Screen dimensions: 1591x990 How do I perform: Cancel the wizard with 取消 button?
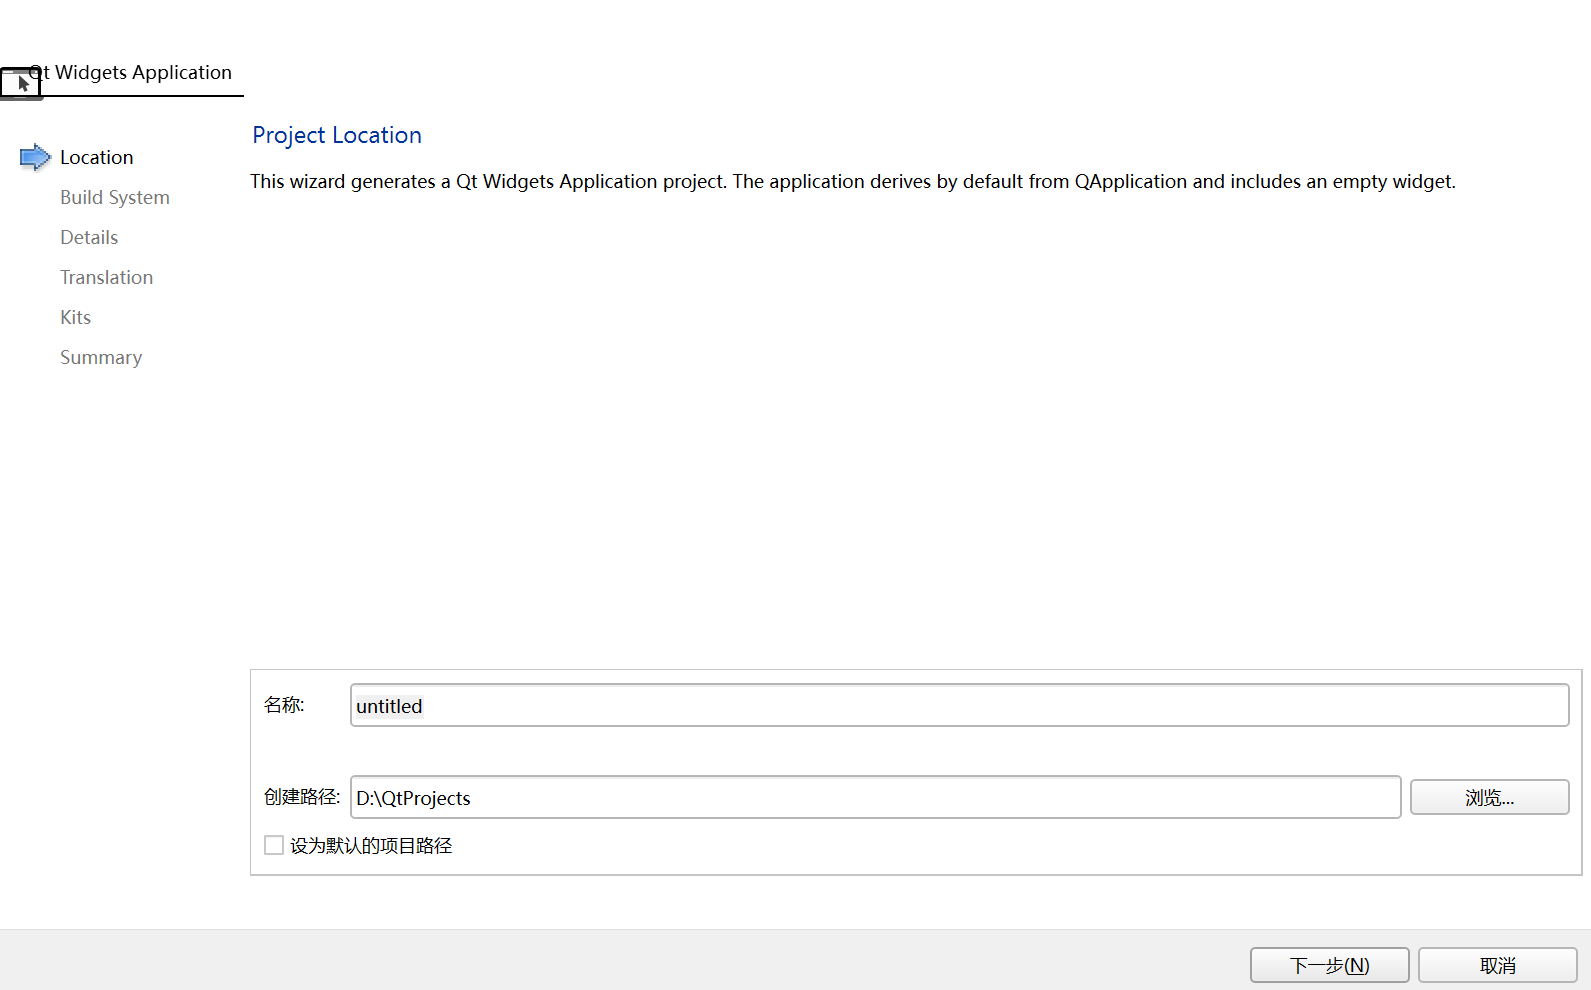click(1497, 965)
